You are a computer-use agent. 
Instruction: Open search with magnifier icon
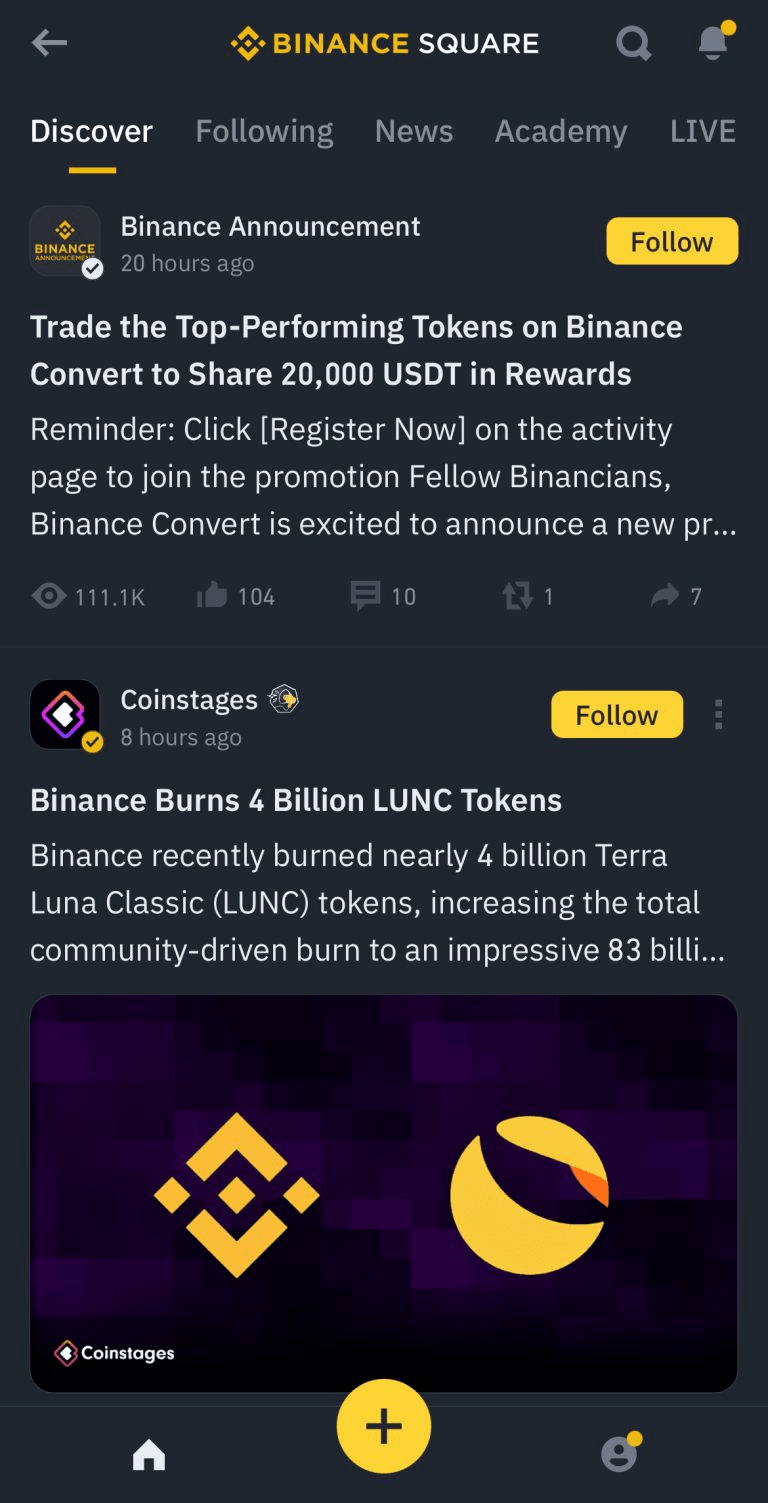click(x=633, y=43)
